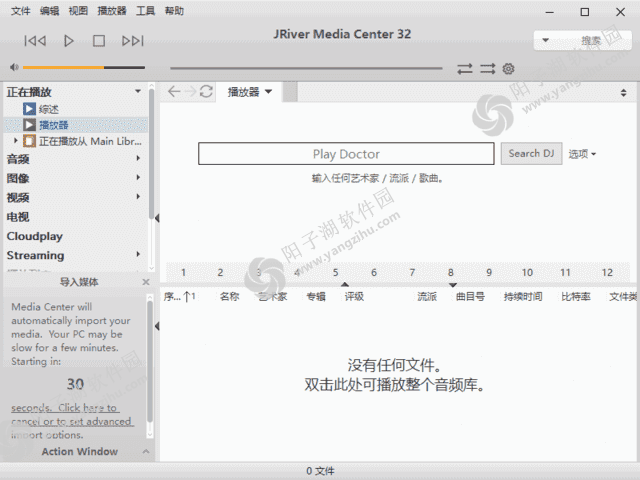Focus the top-right 搜索 search field

tap(583, 40)
